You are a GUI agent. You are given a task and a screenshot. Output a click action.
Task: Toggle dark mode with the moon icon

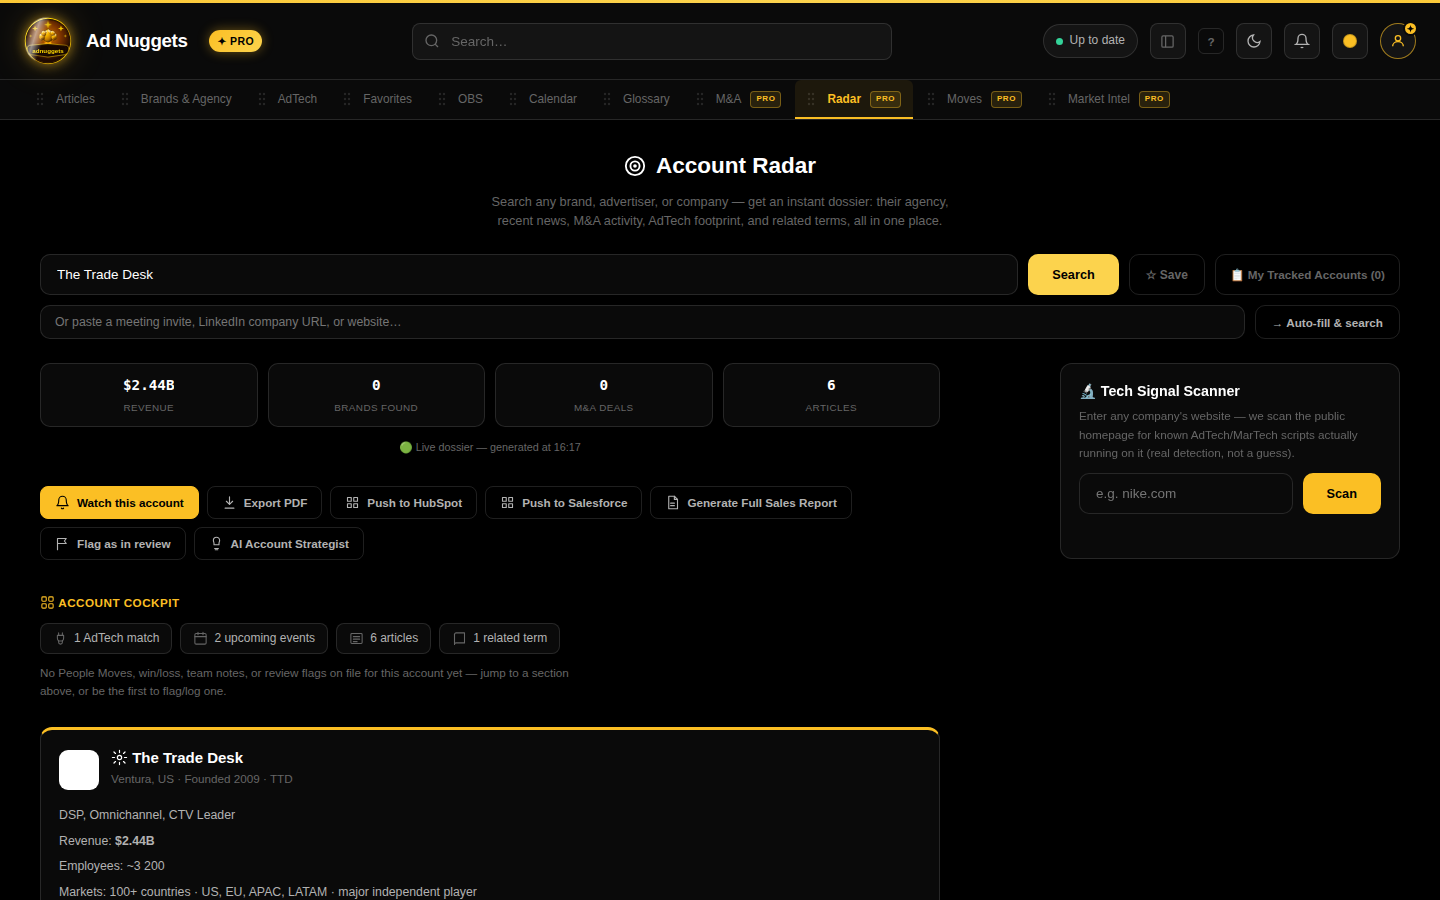pyautogui.click(x=1254, y=41)
